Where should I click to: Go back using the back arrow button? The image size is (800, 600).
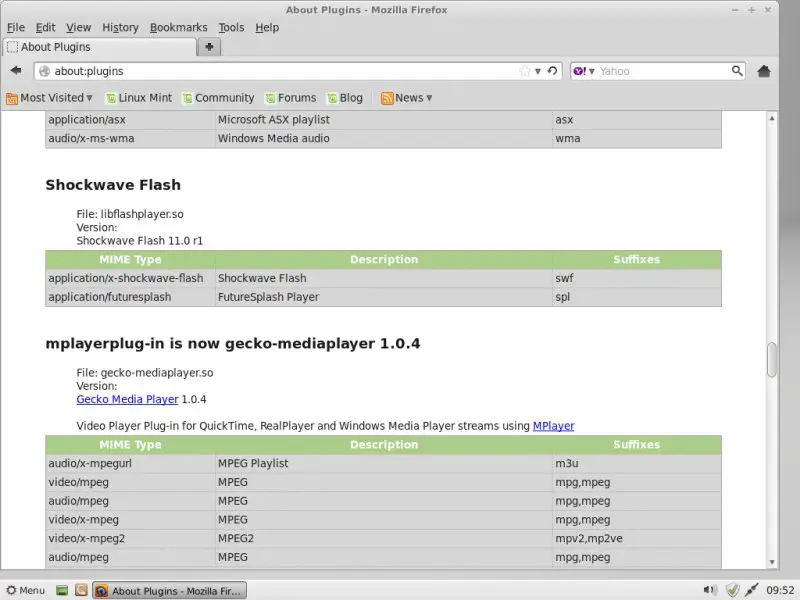click(x=16, y=70)
